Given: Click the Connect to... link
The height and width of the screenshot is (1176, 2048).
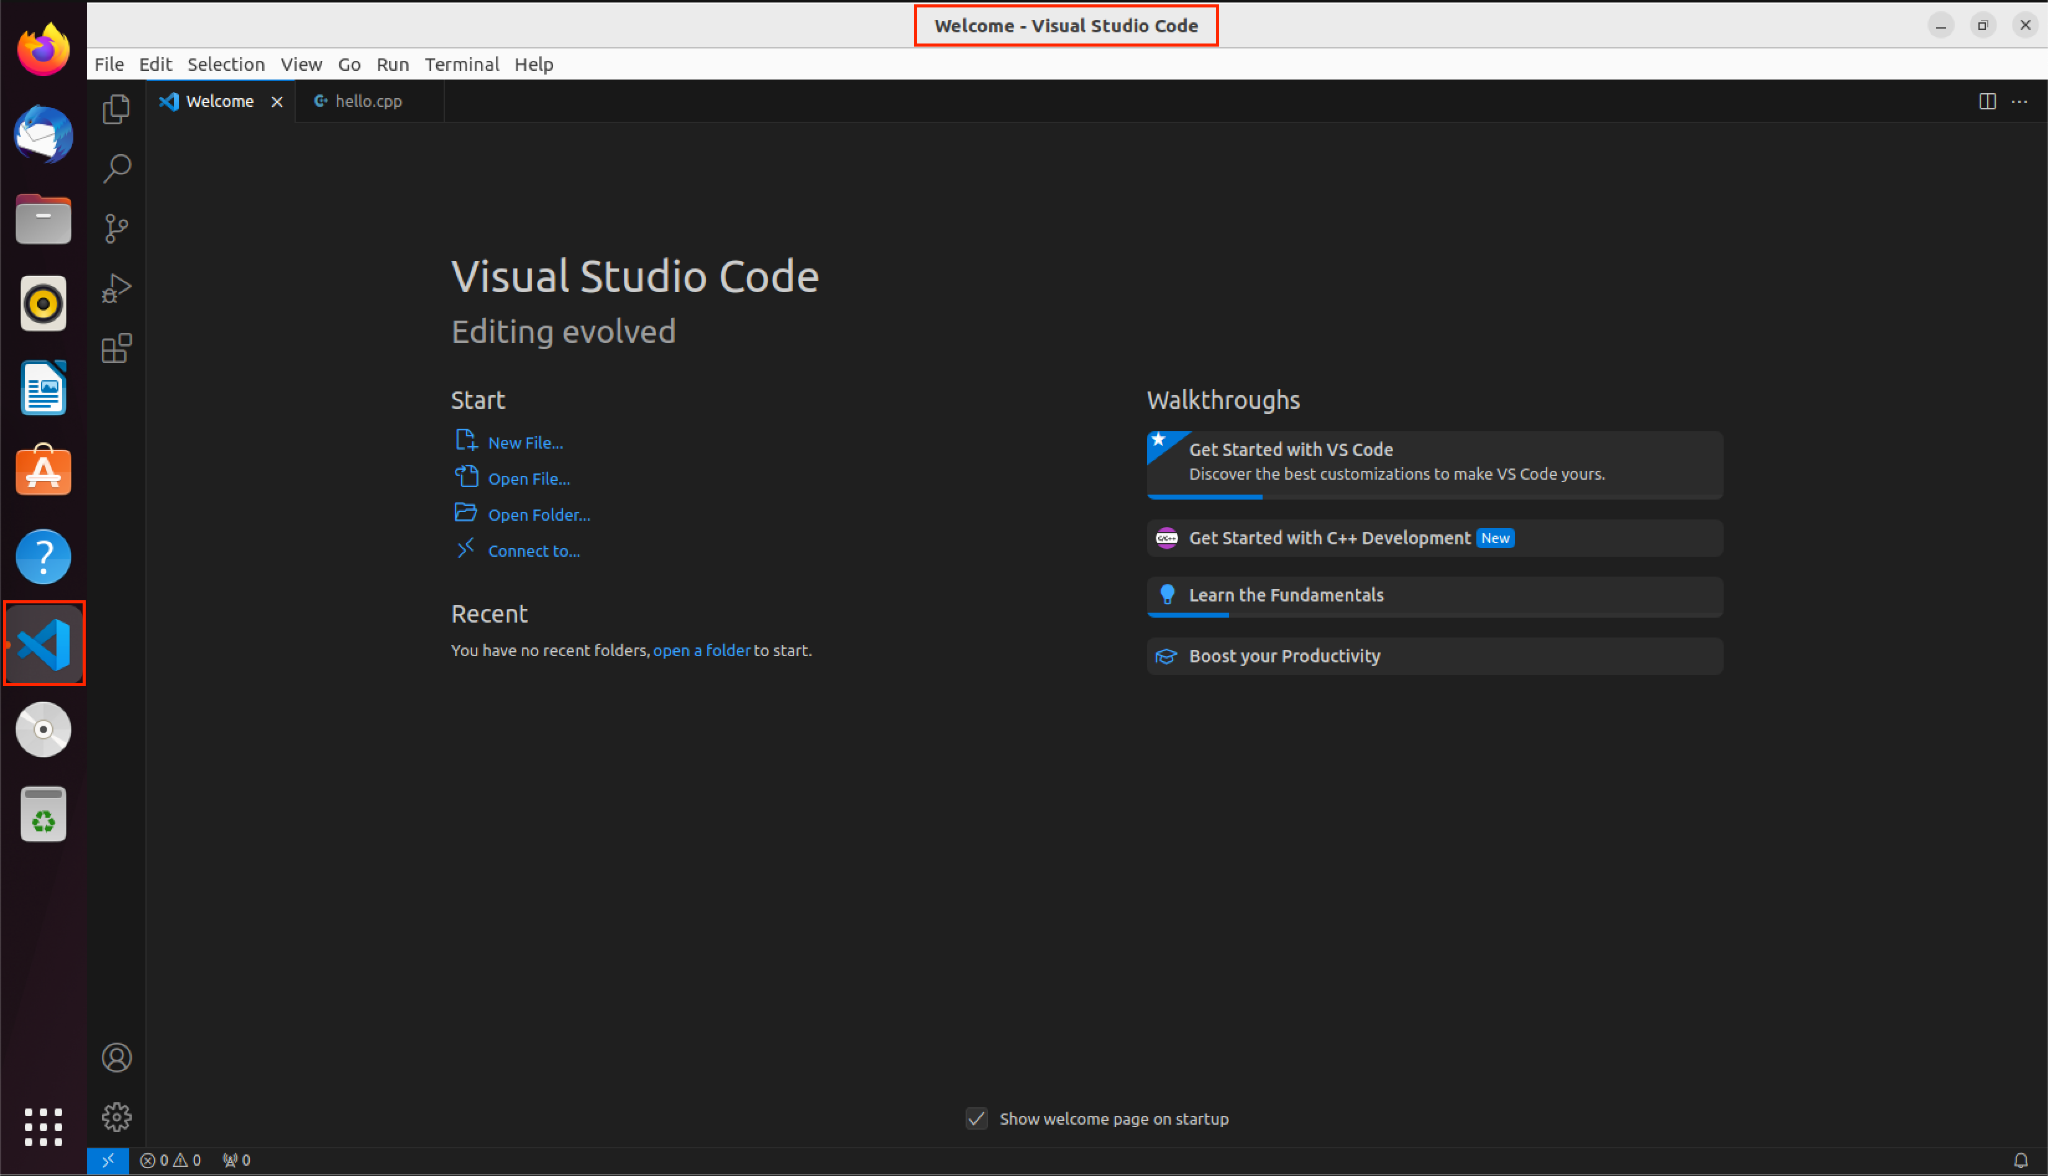Looking at the screenshot, I should click(534, 551).
